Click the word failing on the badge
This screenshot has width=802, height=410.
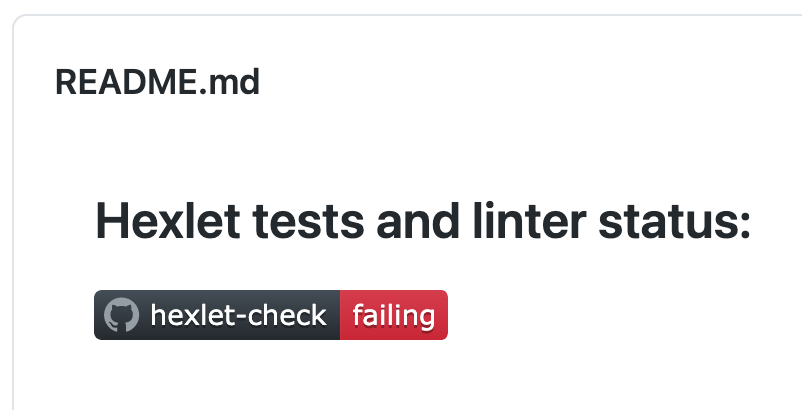pos(394,316)
